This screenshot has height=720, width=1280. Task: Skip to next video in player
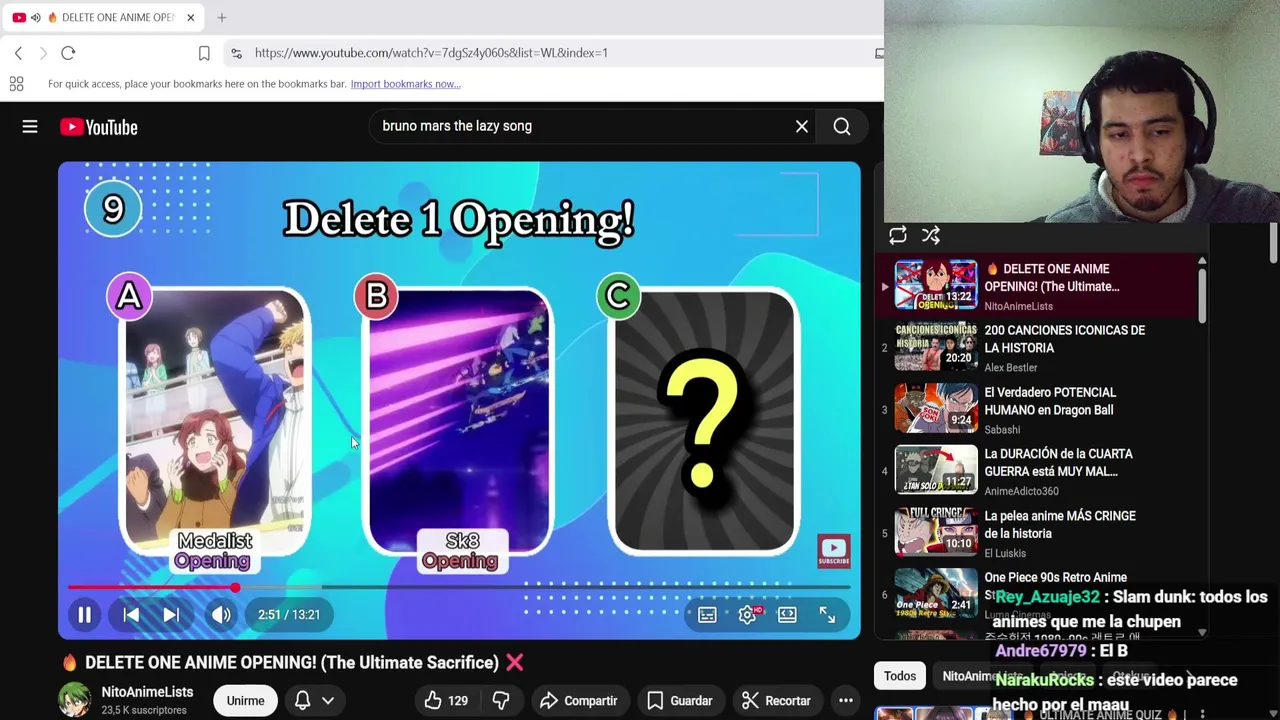171,615
